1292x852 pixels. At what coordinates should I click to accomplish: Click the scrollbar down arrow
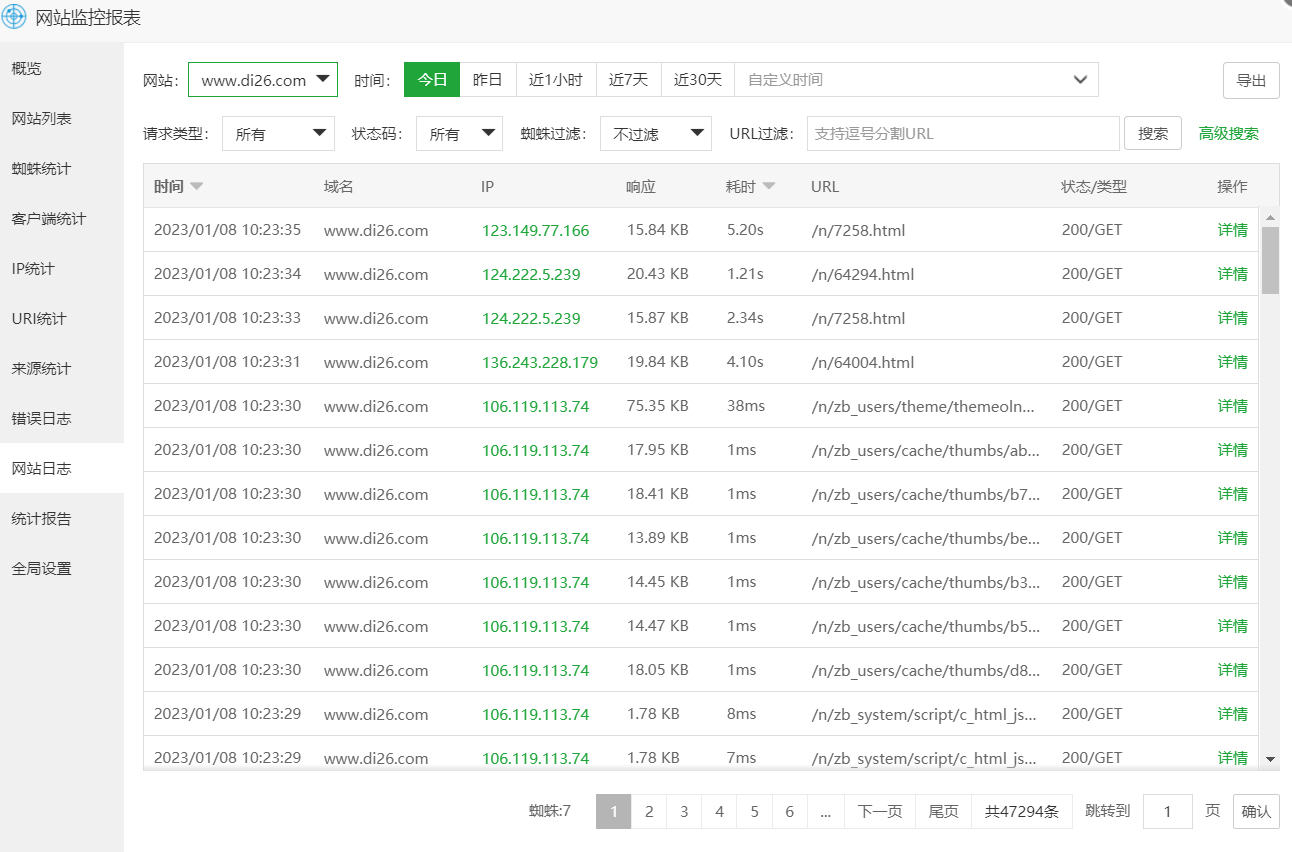click(1270, 759)
